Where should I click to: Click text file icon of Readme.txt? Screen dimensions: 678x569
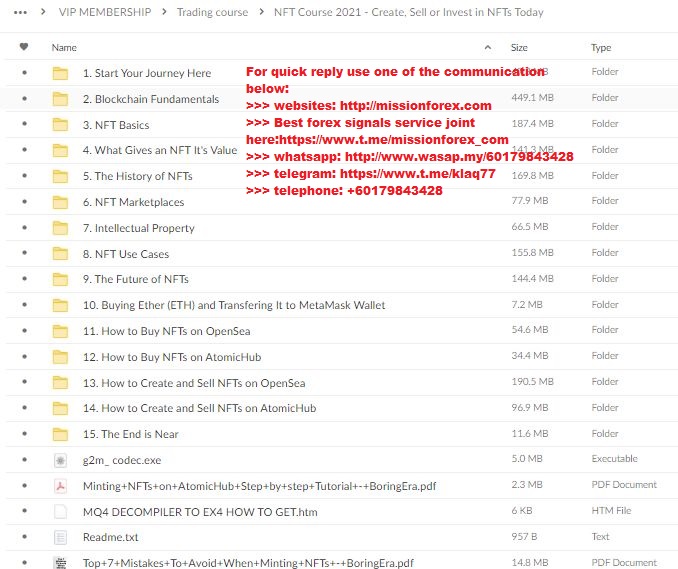(60, 537)
